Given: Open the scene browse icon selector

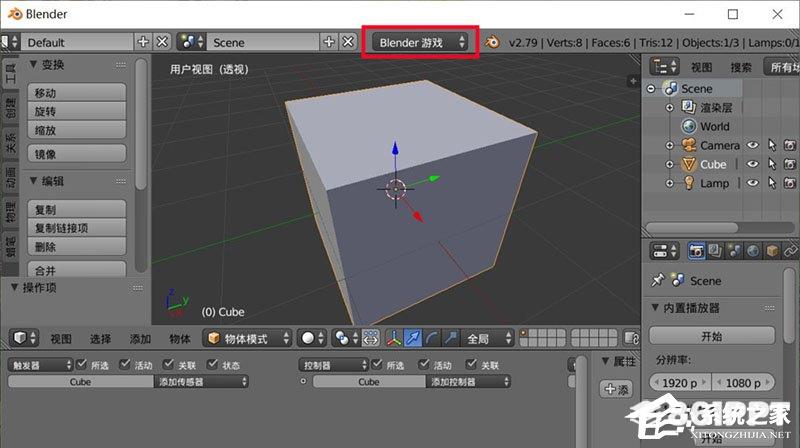Looking at the screenshot, I should [x=191, y=42].
